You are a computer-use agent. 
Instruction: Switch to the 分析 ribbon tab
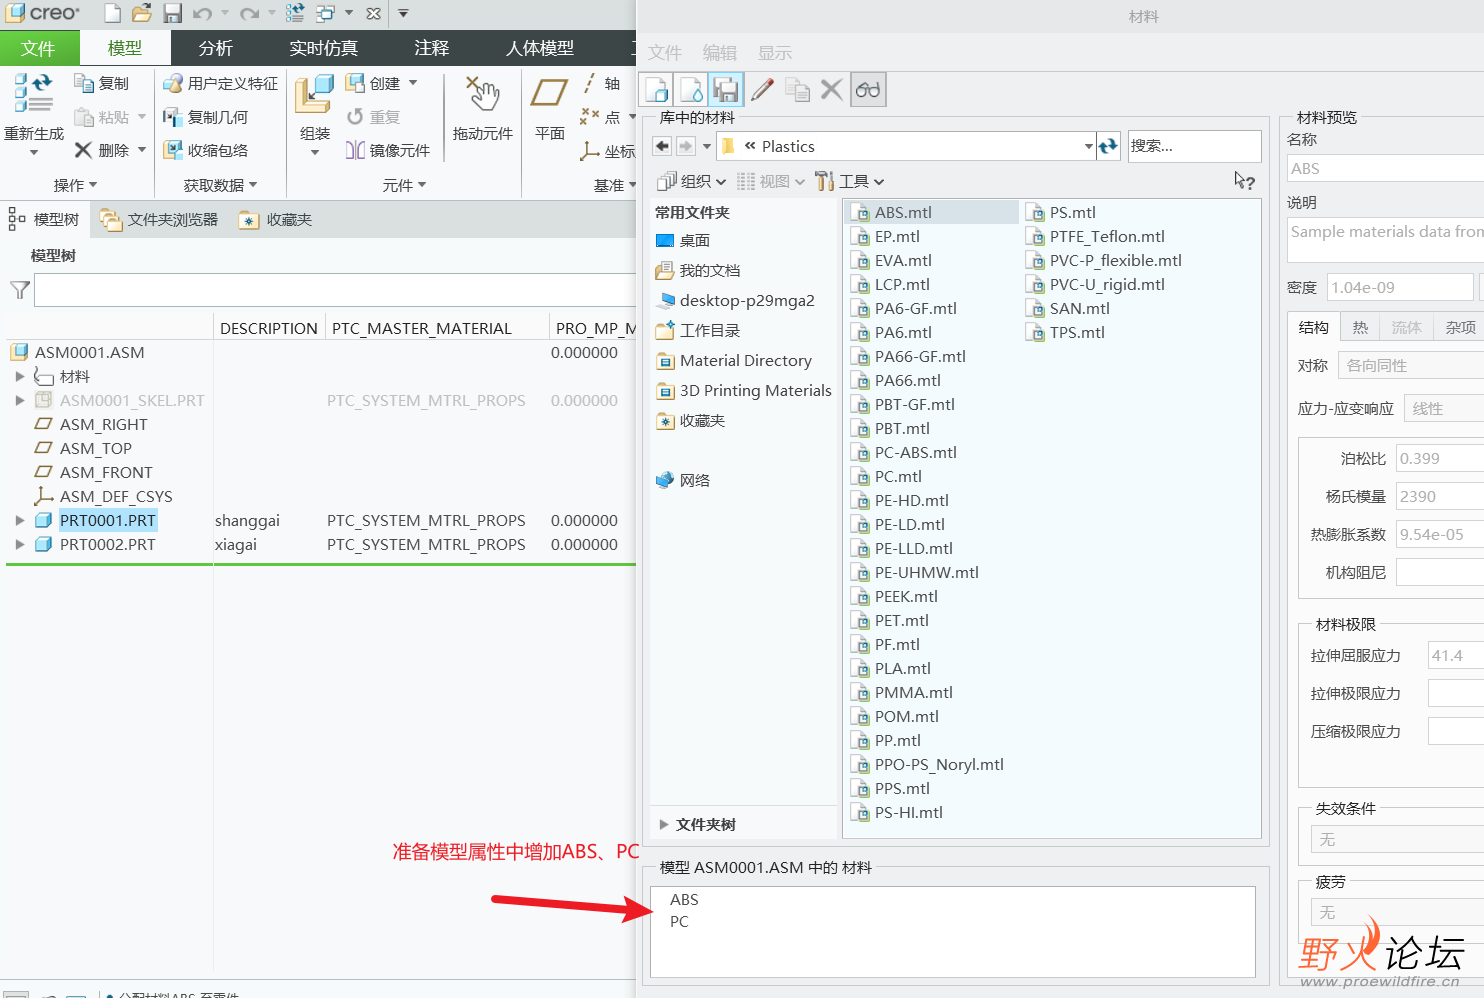click(x=215, y=48)
